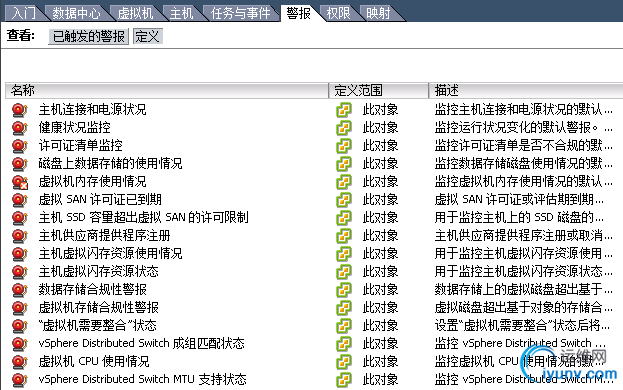
Task: Select alarm name 虚拟 SAN 许可证已到期
Action: pos(100,199)
